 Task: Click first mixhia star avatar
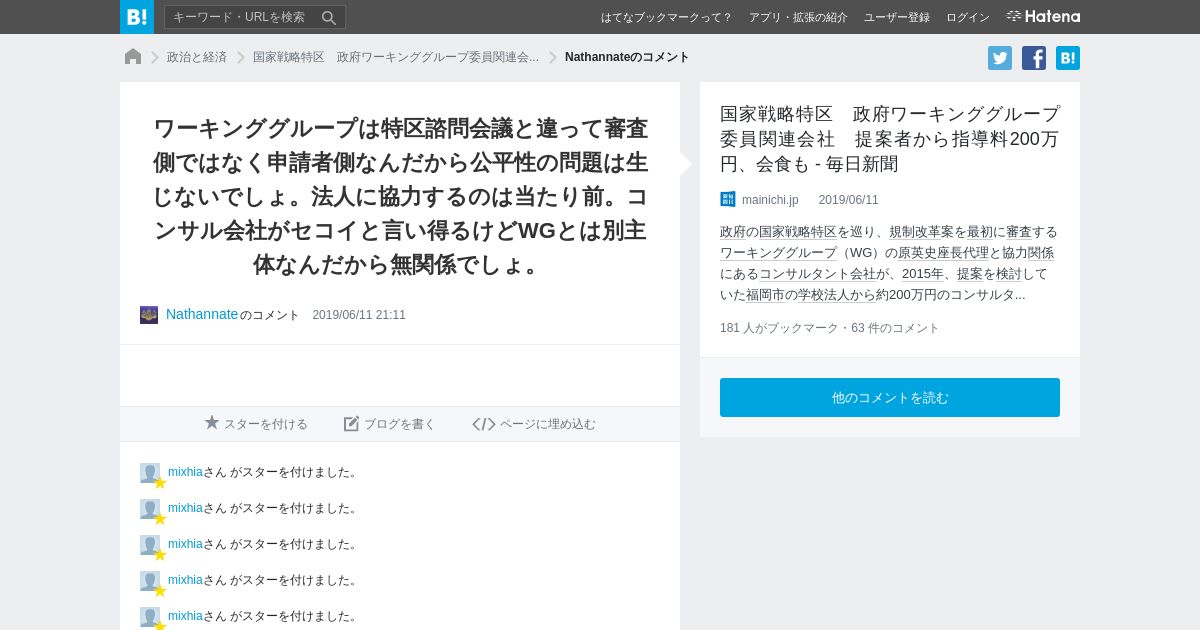pyautogui.click(x=151, y=474)
